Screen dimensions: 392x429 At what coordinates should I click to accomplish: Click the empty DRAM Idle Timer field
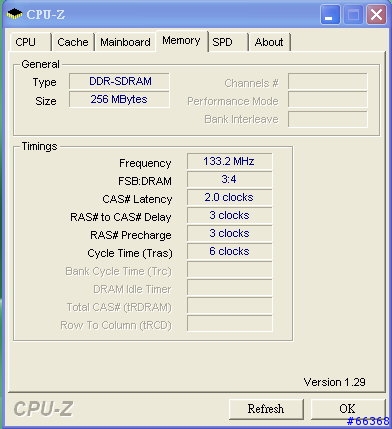click(x=229, y=288)
